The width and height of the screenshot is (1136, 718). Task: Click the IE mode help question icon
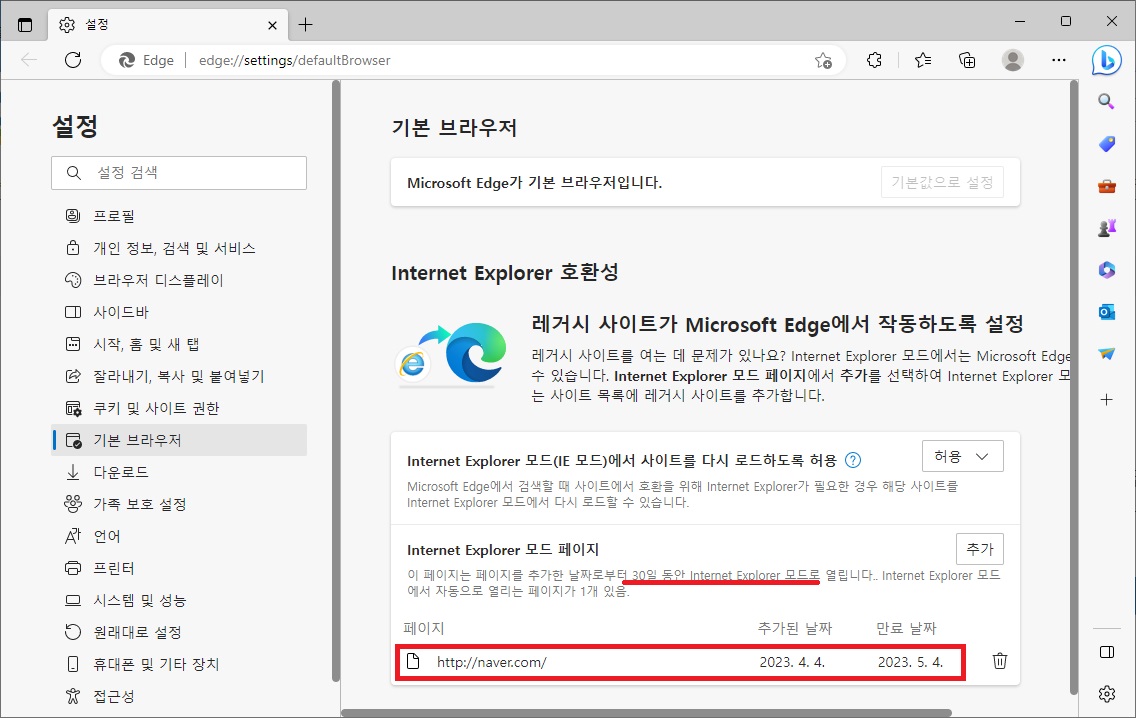[x=853, y=460]
